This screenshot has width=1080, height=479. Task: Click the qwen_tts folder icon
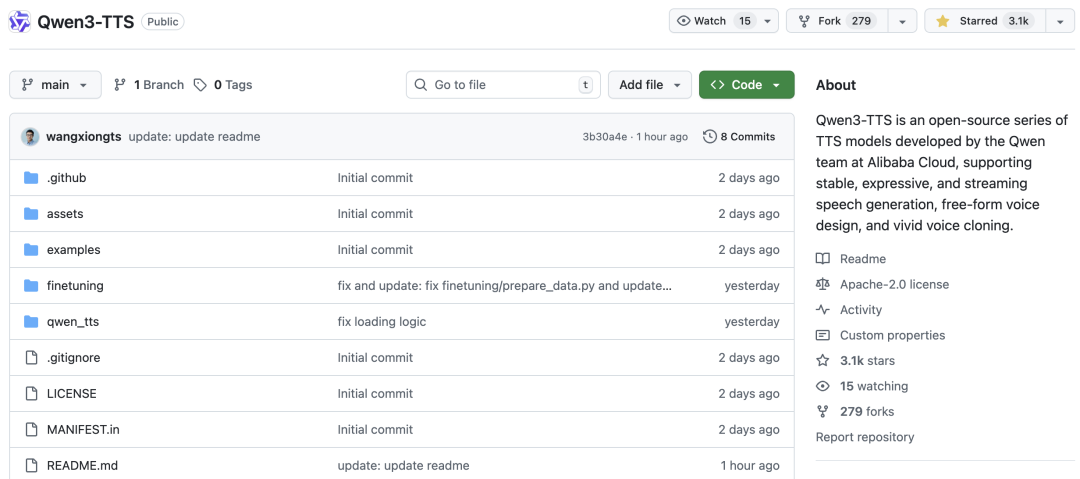pyautogui.click(x=30, y=321)
